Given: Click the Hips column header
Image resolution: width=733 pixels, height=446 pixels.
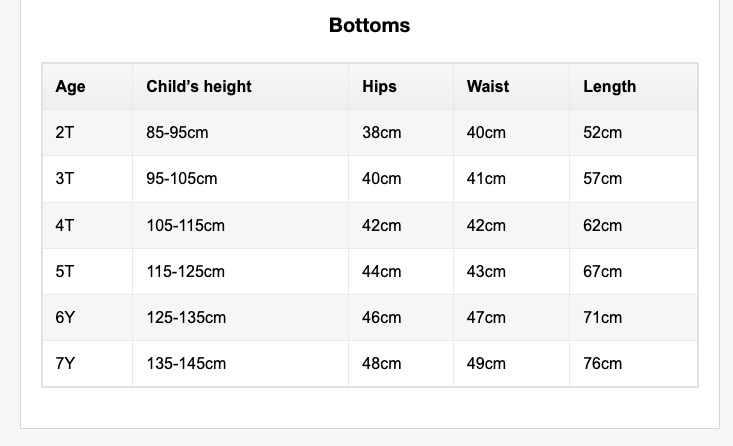Looking at the screenshot, I should [x=379, y=86].
